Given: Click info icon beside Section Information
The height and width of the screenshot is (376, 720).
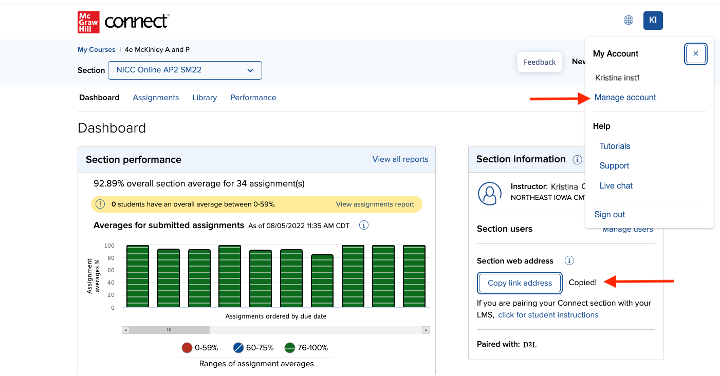Looking at the screenshot, I should pyautogui.click(x=577, y=159).
